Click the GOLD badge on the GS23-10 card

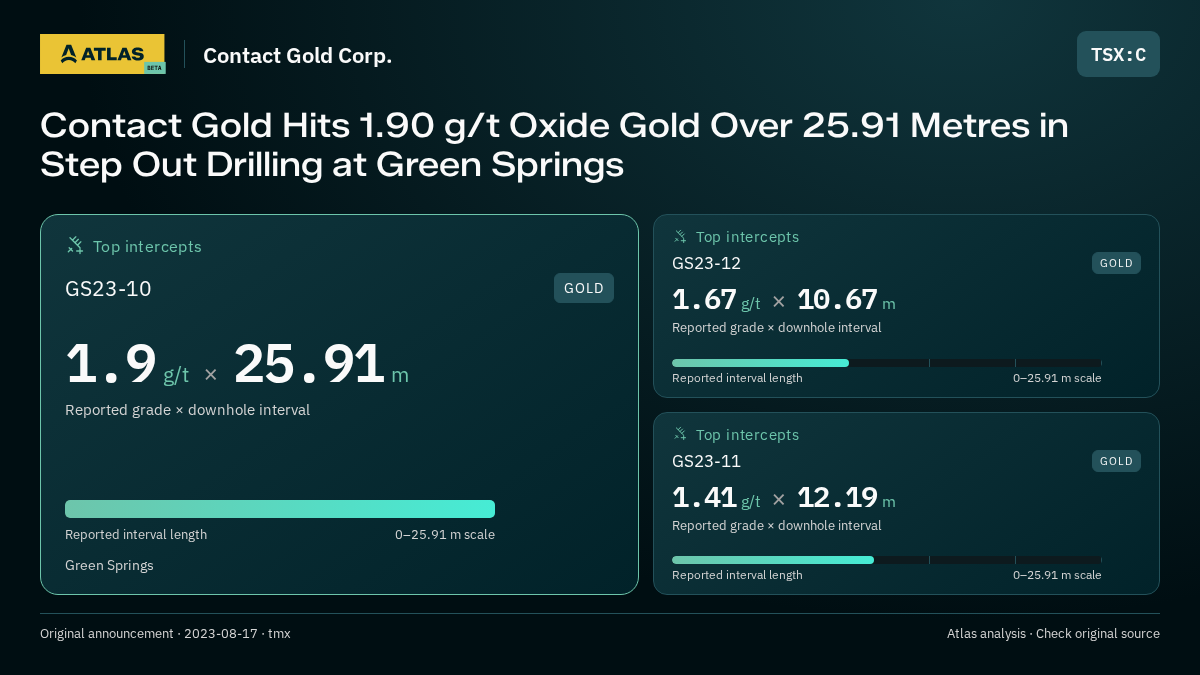(x=584, y=288)
